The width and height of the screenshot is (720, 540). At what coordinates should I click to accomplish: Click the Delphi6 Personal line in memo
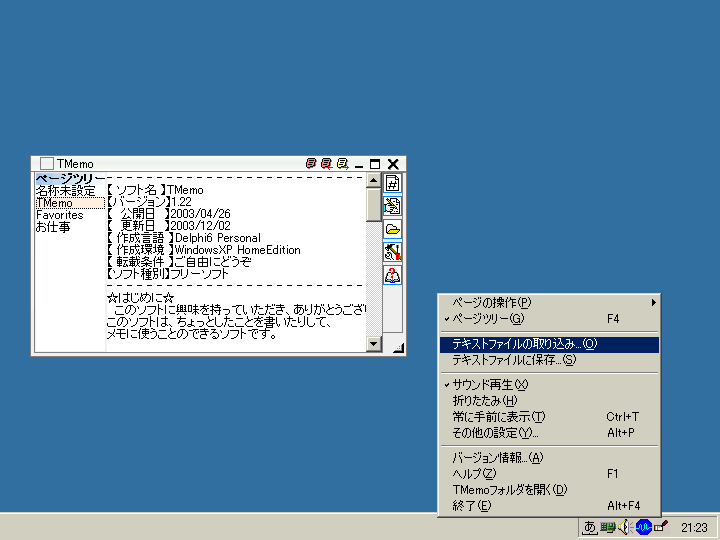(184, 238)
